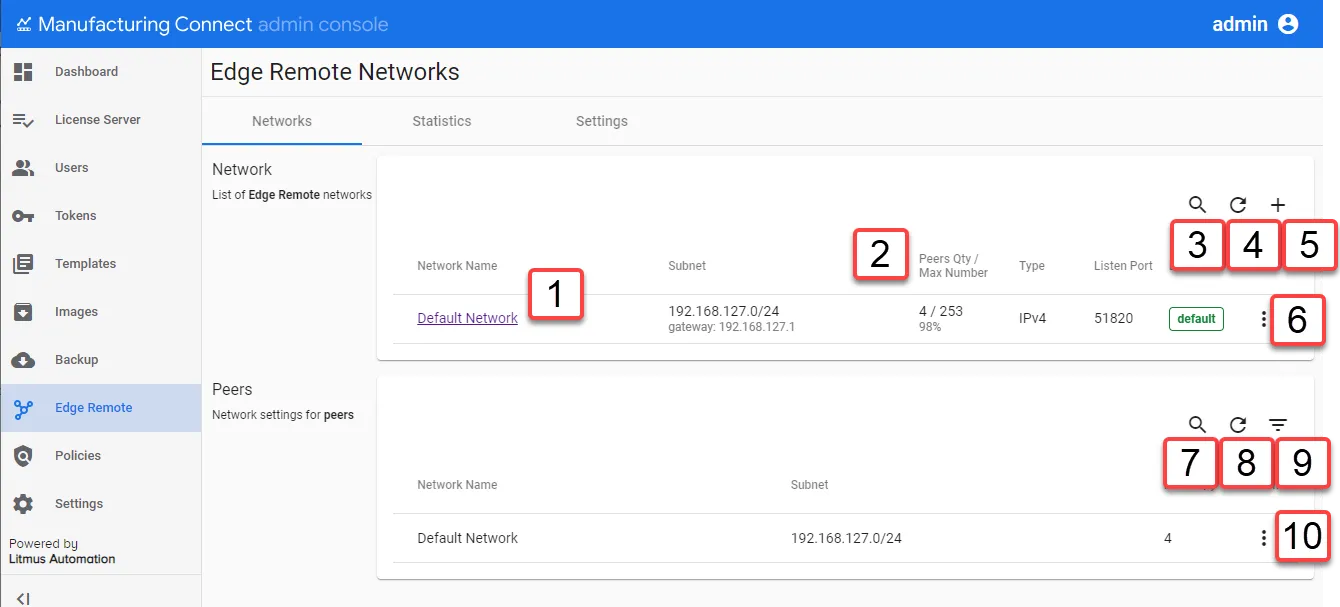Click the Tokens key icon
This screenshot has height=607, width=1340.
click(23, 216)
